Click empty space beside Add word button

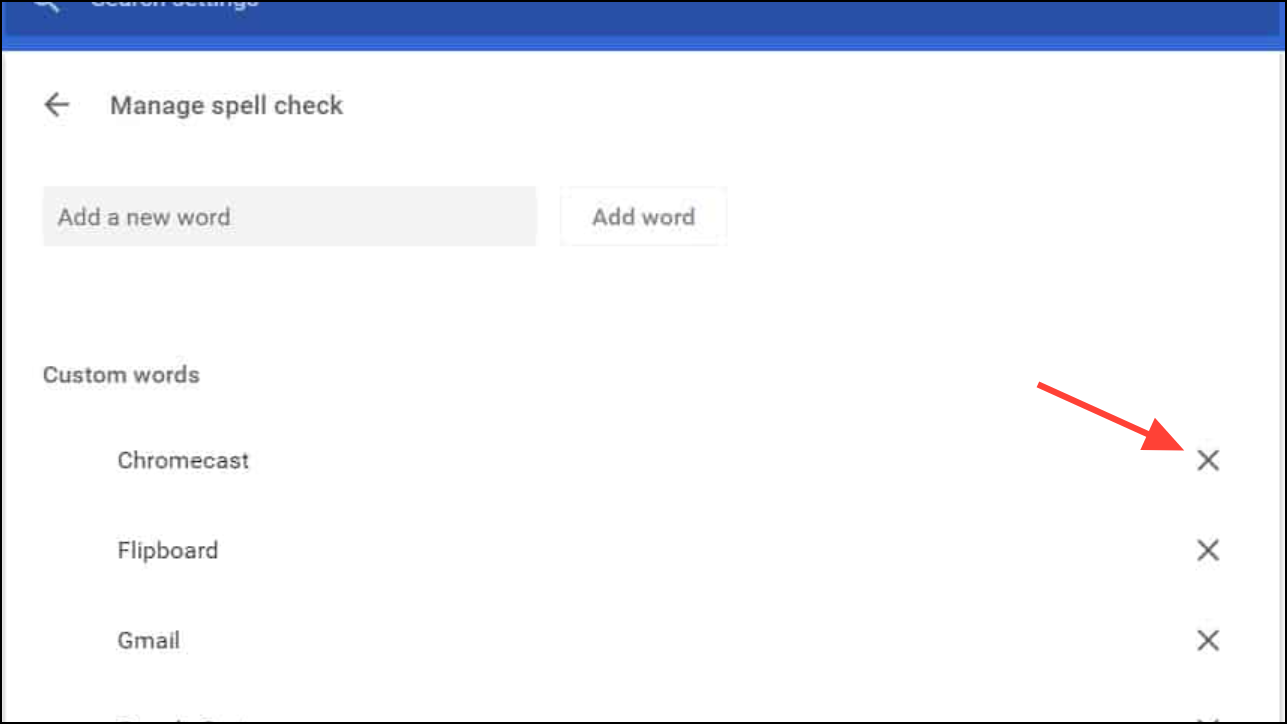coord(950,217)
